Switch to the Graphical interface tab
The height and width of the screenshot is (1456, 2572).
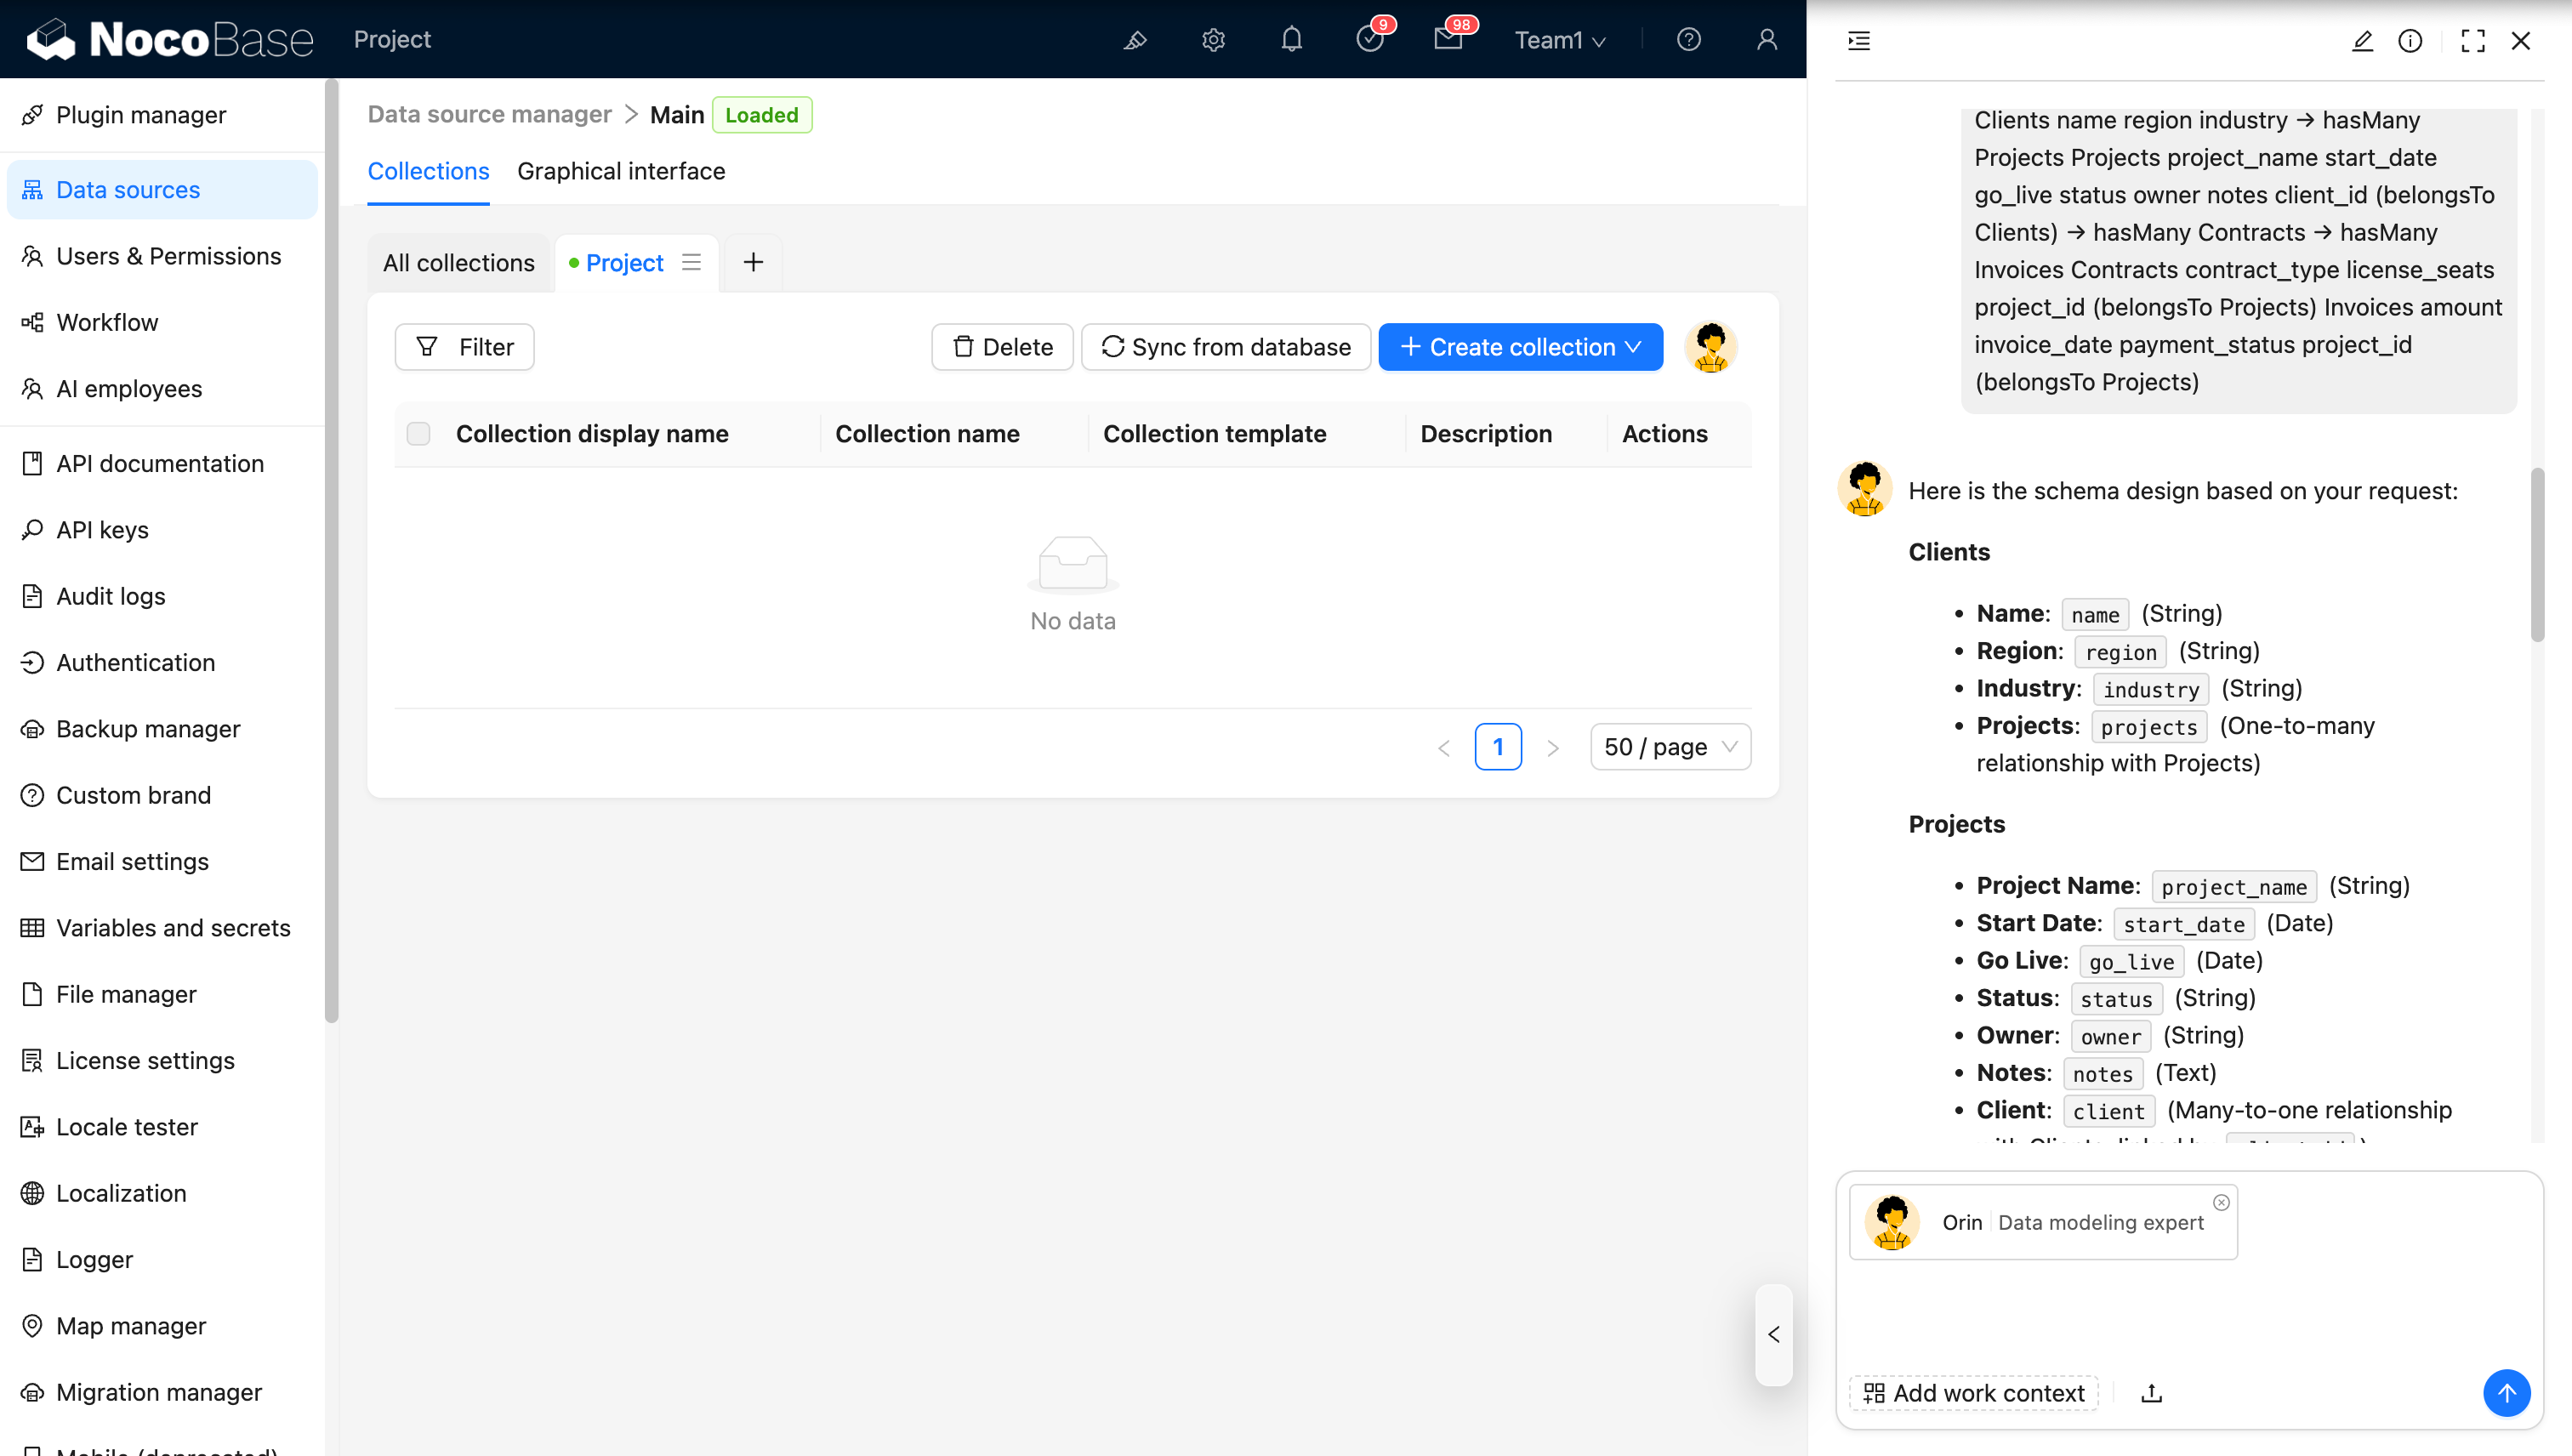(x=621, y=171)
